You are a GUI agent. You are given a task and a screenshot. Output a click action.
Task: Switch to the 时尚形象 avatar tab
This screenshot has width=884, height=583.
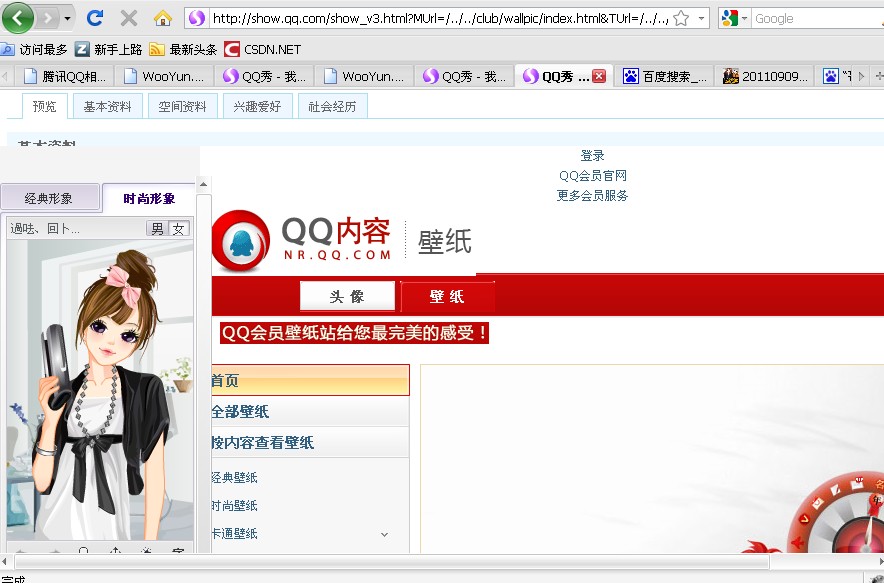point(149,198)
